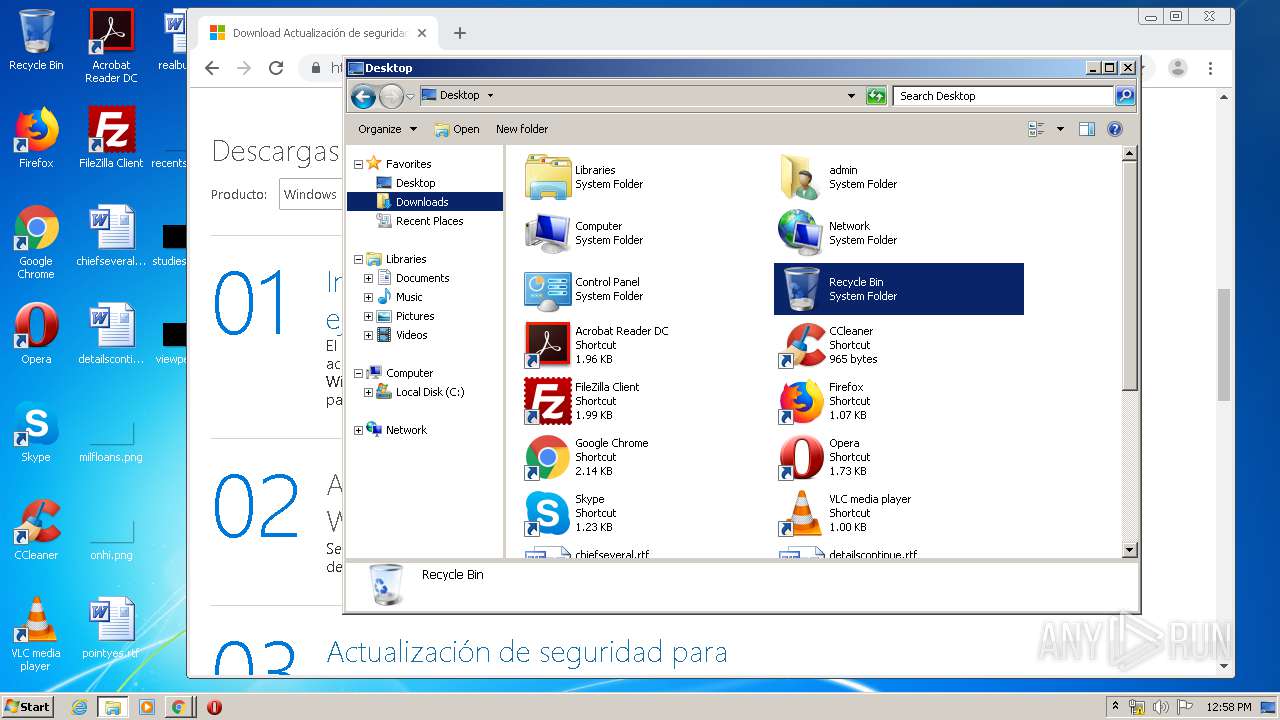Image resolution: width=1280 pixels, height=720 pixels.
Task: Toggle the Explorer preview pane button
Action: 1087,129
